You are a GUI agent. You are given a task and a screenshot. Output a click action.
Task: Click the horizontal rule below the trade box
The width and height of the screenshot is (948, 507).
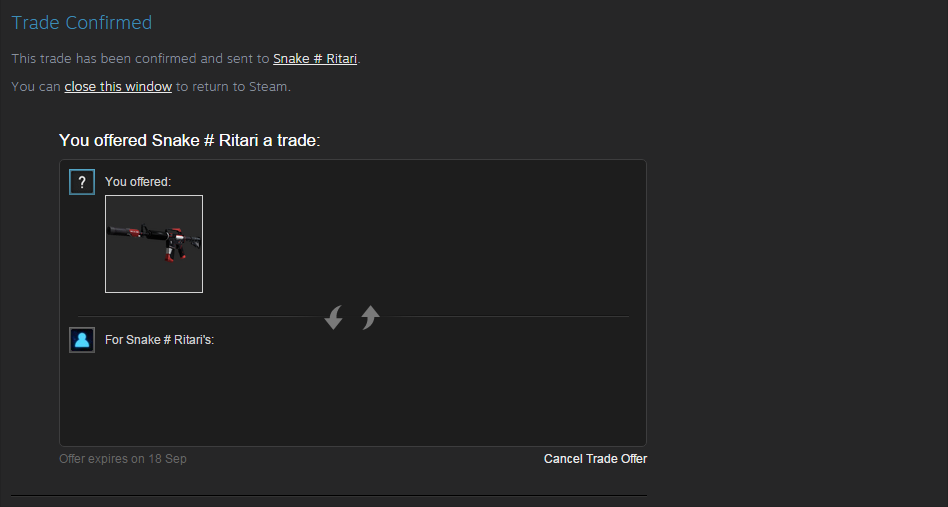(x=329, y=496)
